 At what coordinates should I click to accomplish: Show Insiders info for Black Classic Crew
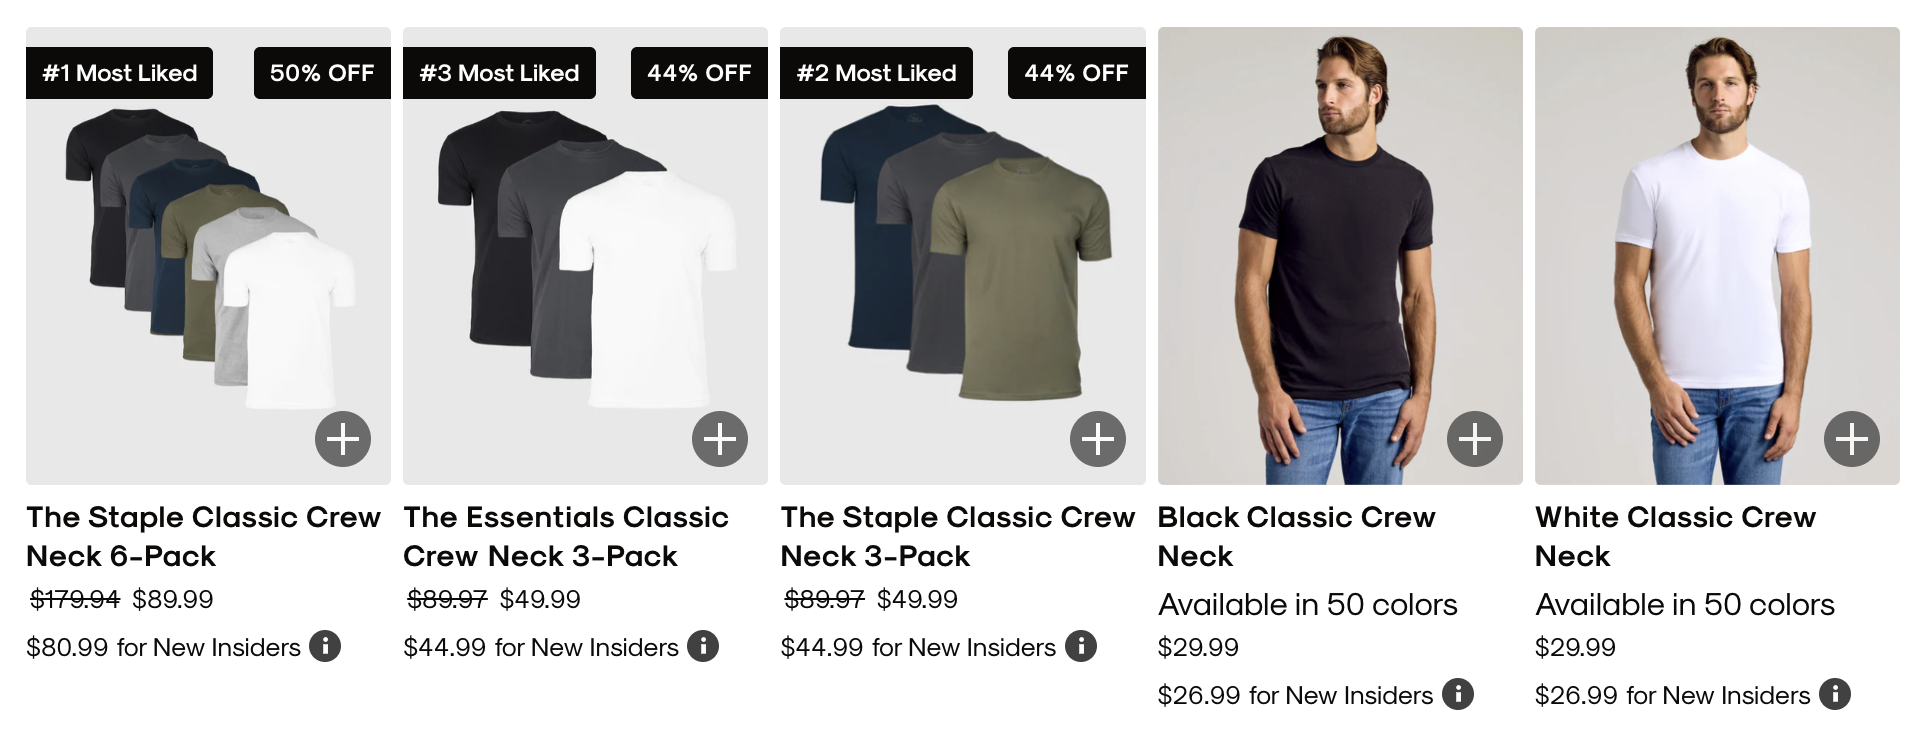1458,694
